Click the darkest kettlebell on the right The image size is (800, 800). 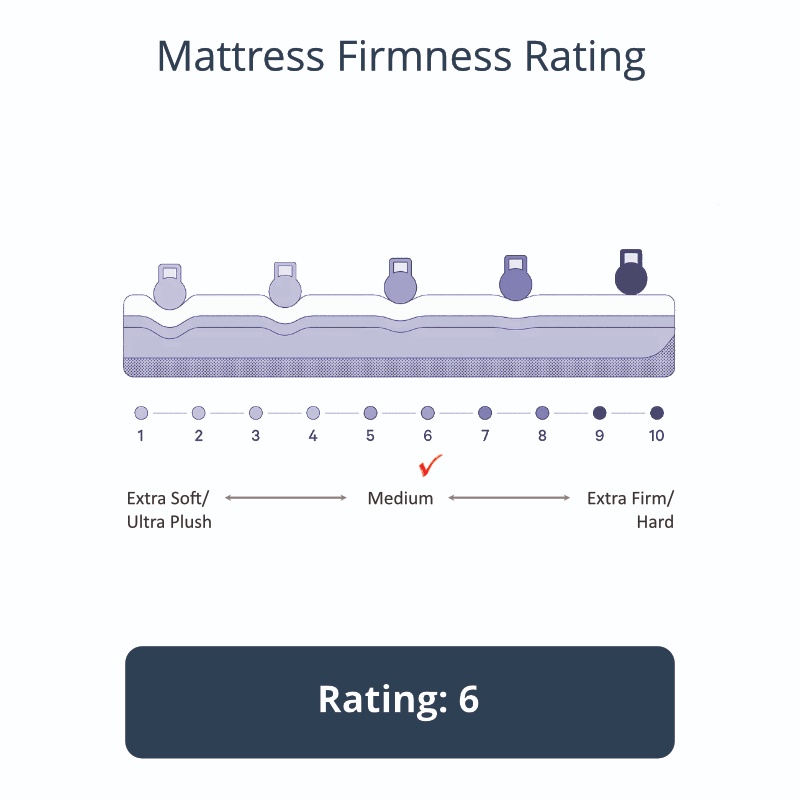coord(631,272)
